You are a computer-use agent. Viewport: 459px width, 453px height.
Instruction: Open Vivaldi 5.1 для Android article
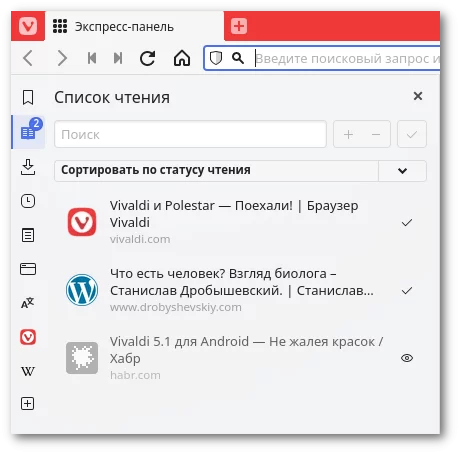coord(246,350)
